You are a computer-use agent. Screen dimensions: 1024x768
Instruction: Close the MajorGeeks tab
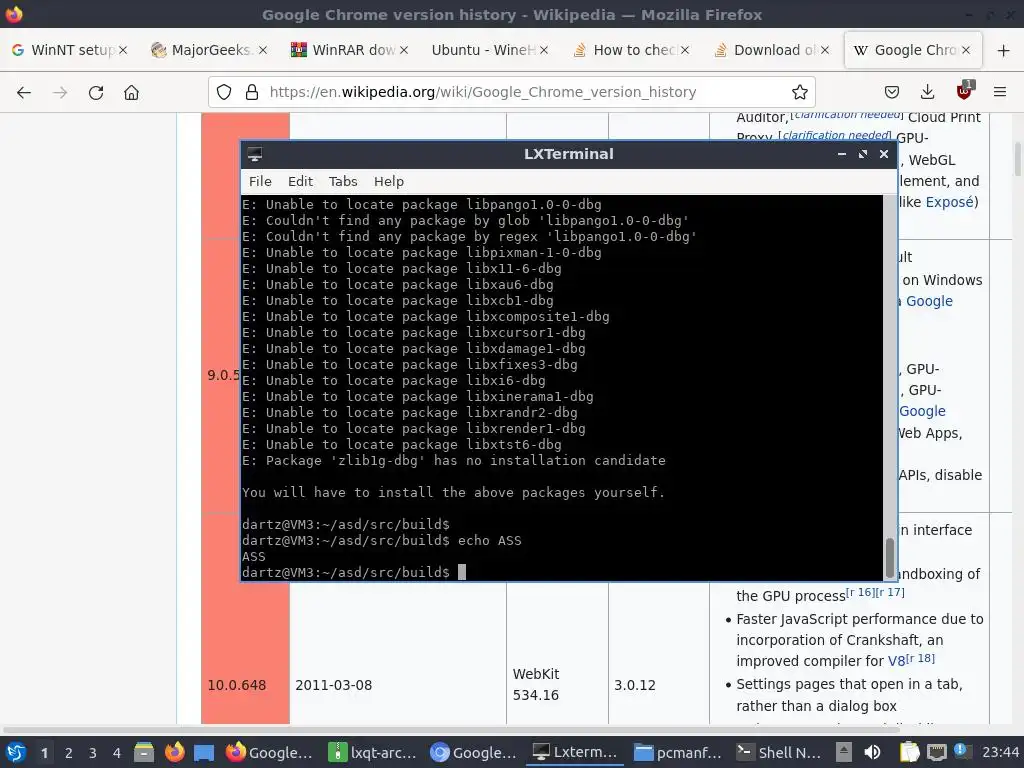[x=263, y=50]
